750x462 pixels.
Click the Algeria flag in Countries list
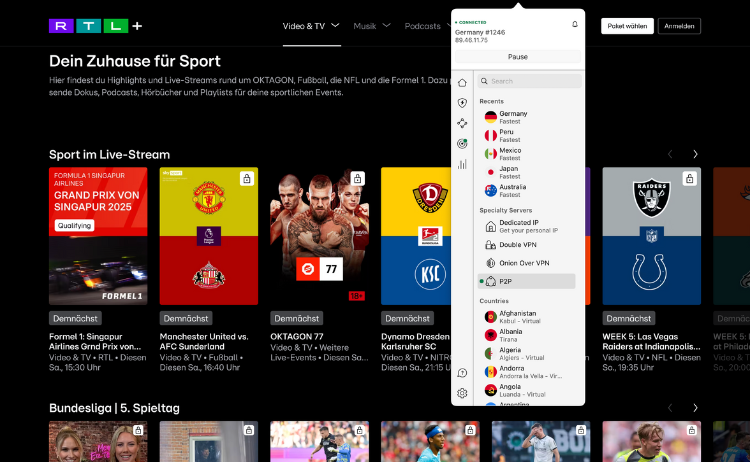tap(490, 354)
